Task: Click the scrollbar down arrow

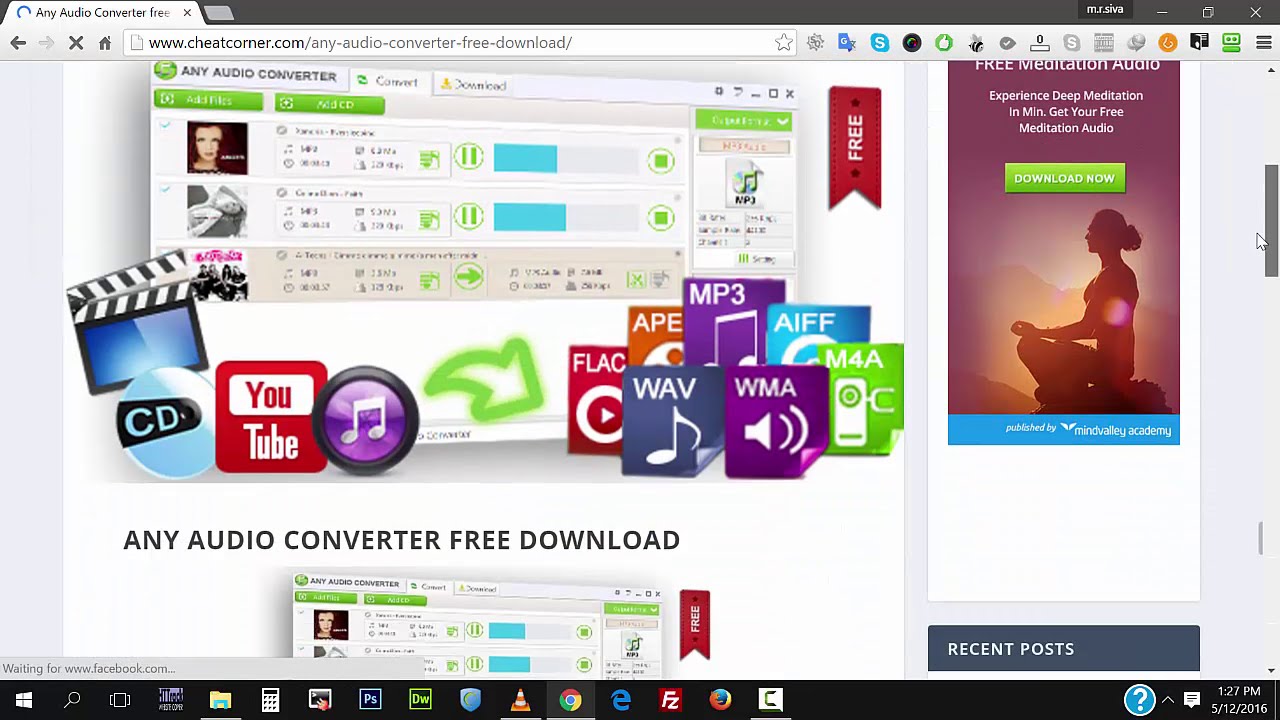Action: point(1271,670)
